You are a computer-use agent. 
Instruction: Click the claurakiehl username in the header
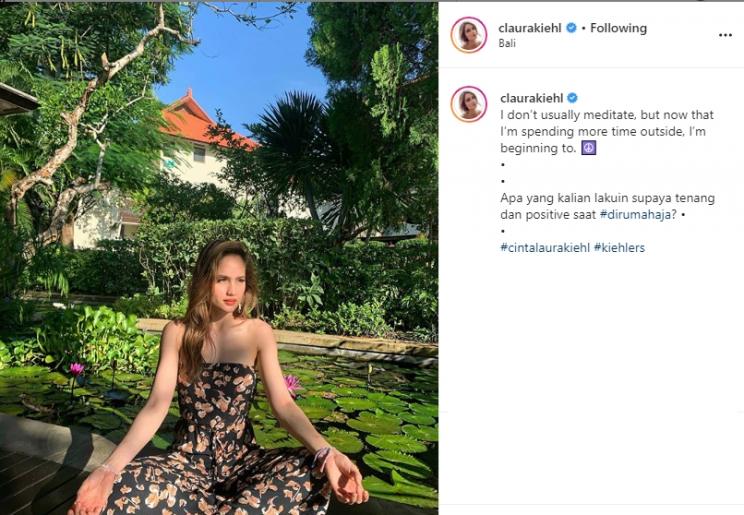click(530, 28)
